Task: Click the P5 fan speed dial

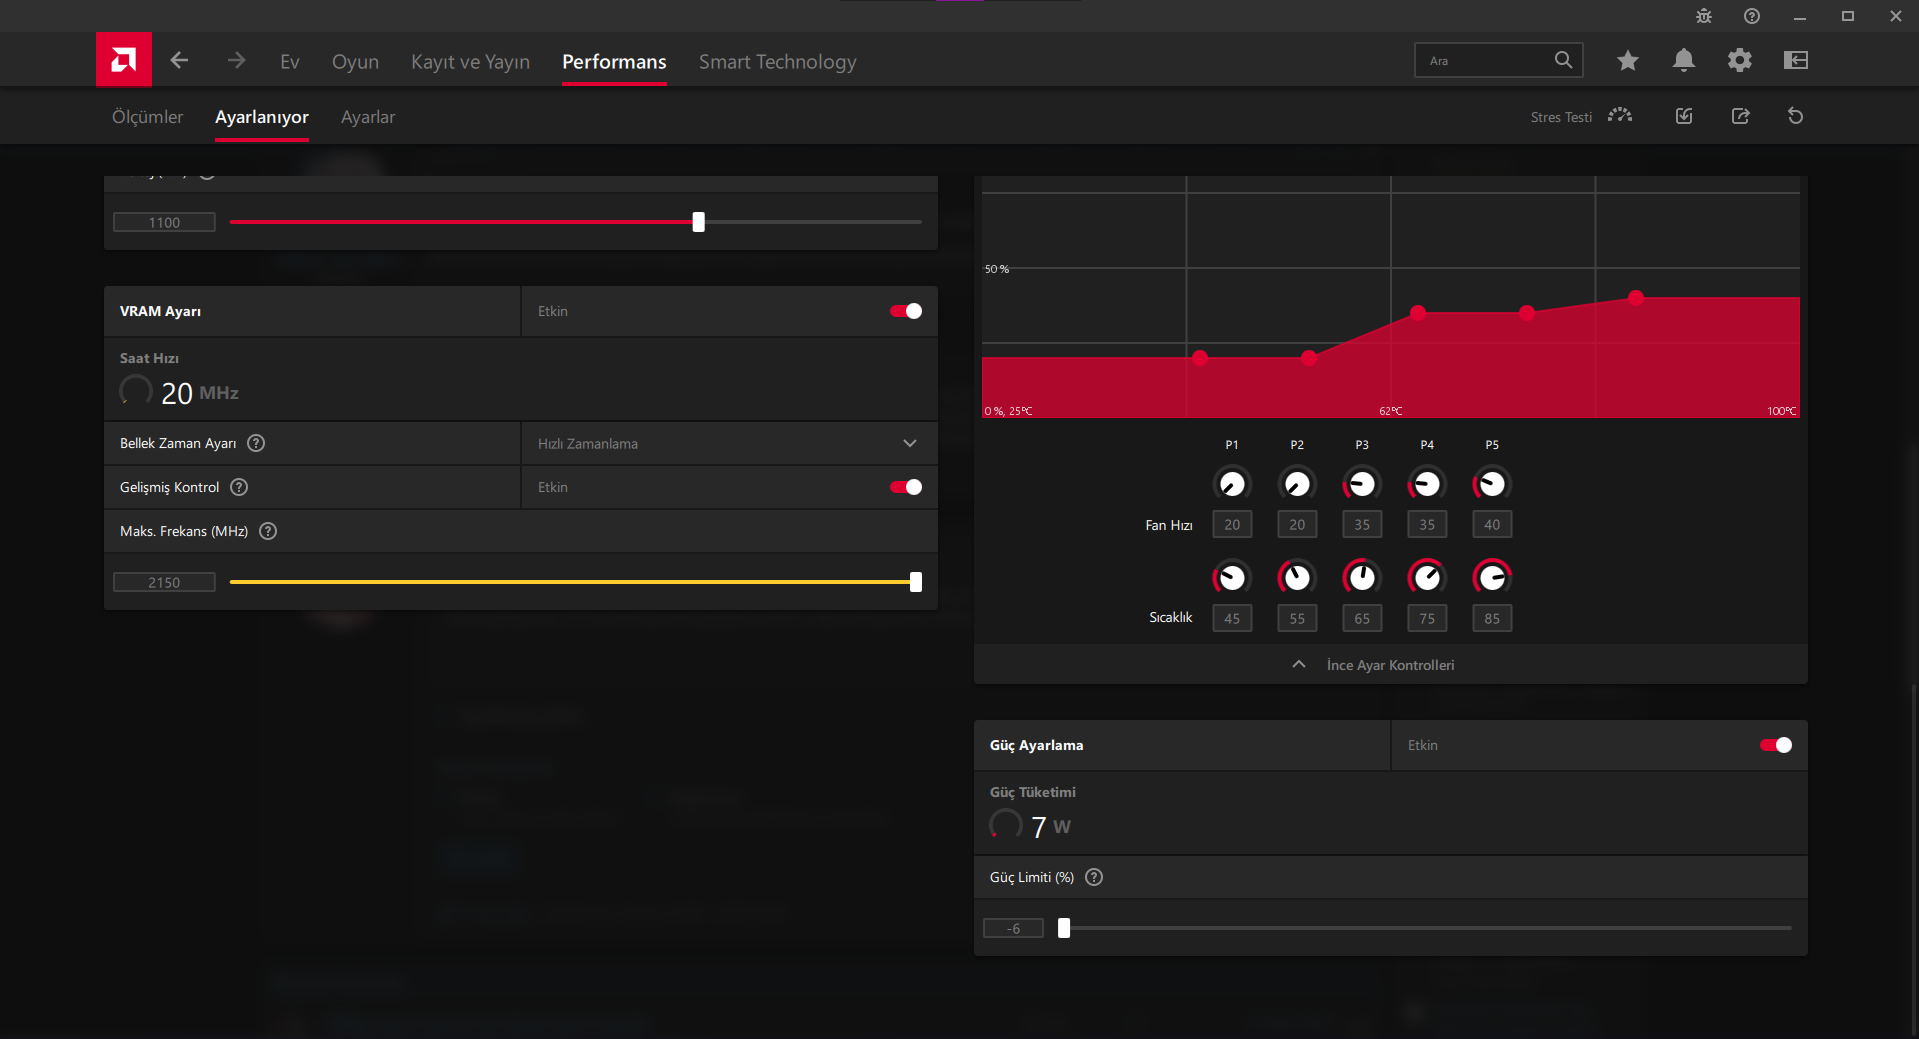Action: tap(1492, 484)
